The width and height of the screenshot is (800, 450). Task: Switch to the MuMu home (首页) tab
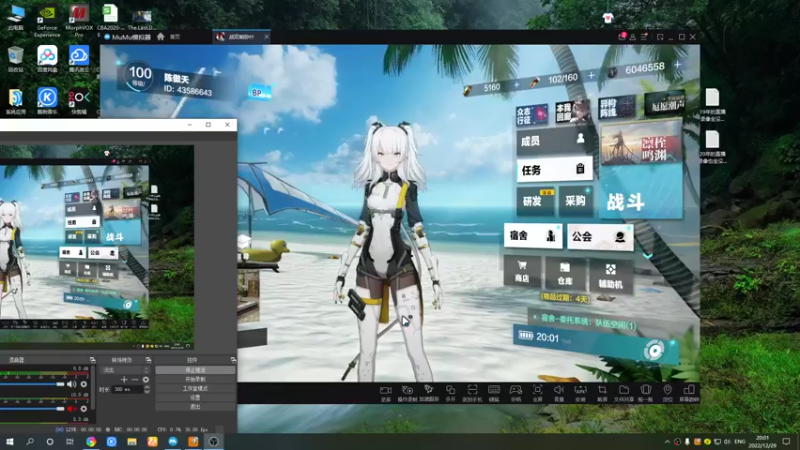click(175, 37)
